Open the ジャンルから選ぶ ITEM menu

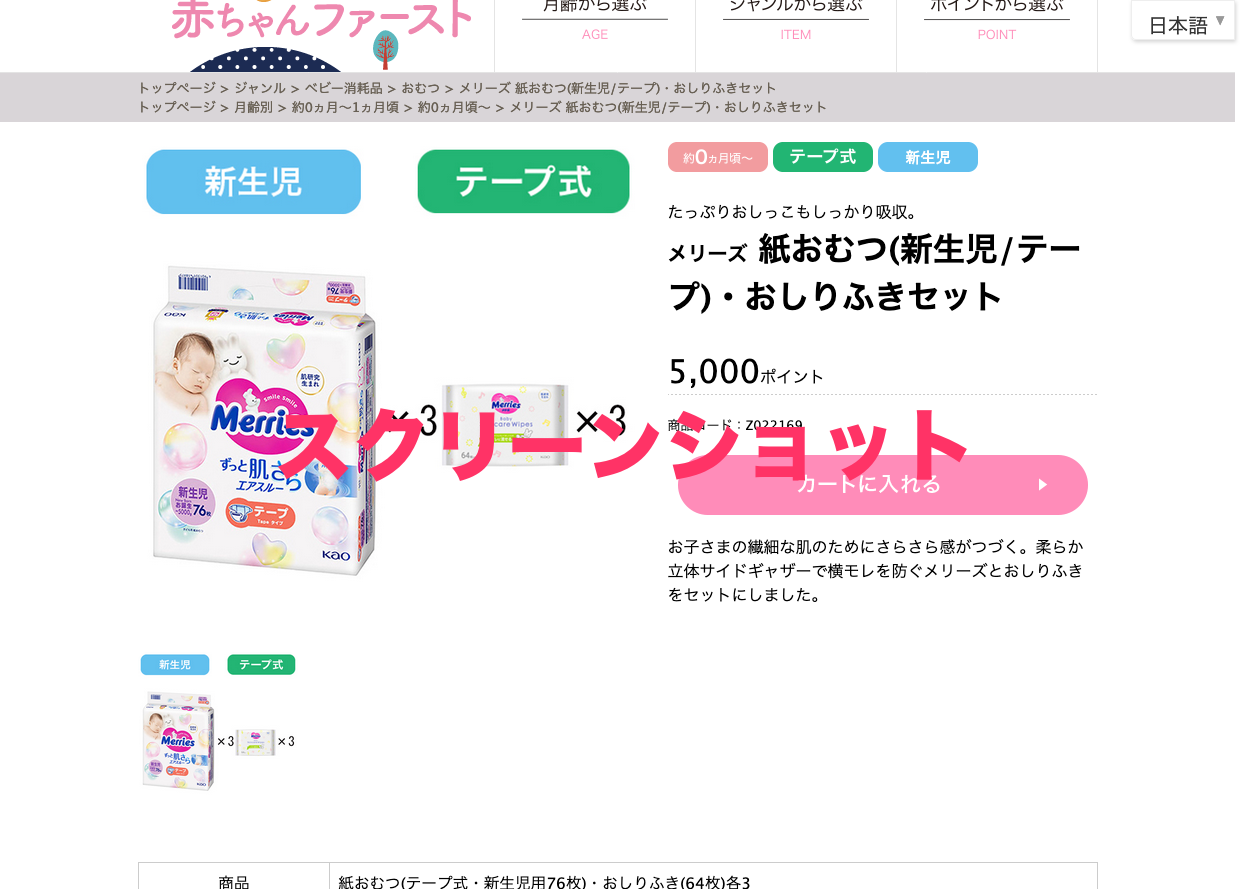click(796, 21)
